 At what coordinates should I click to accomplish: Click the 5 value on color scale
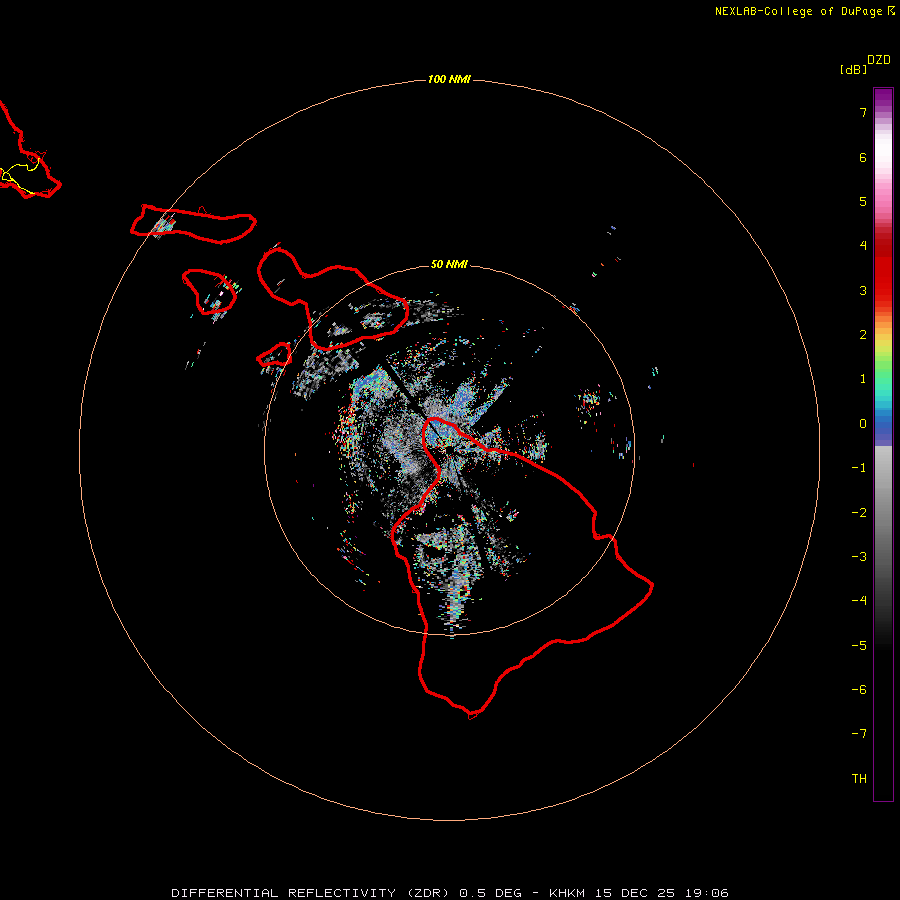coord(863,201)
